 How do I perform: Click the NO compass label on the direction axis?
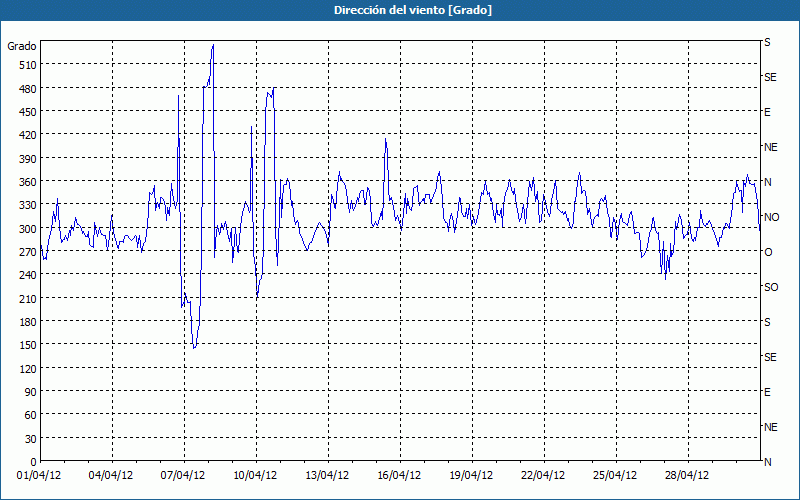click(x=771, y=217)
